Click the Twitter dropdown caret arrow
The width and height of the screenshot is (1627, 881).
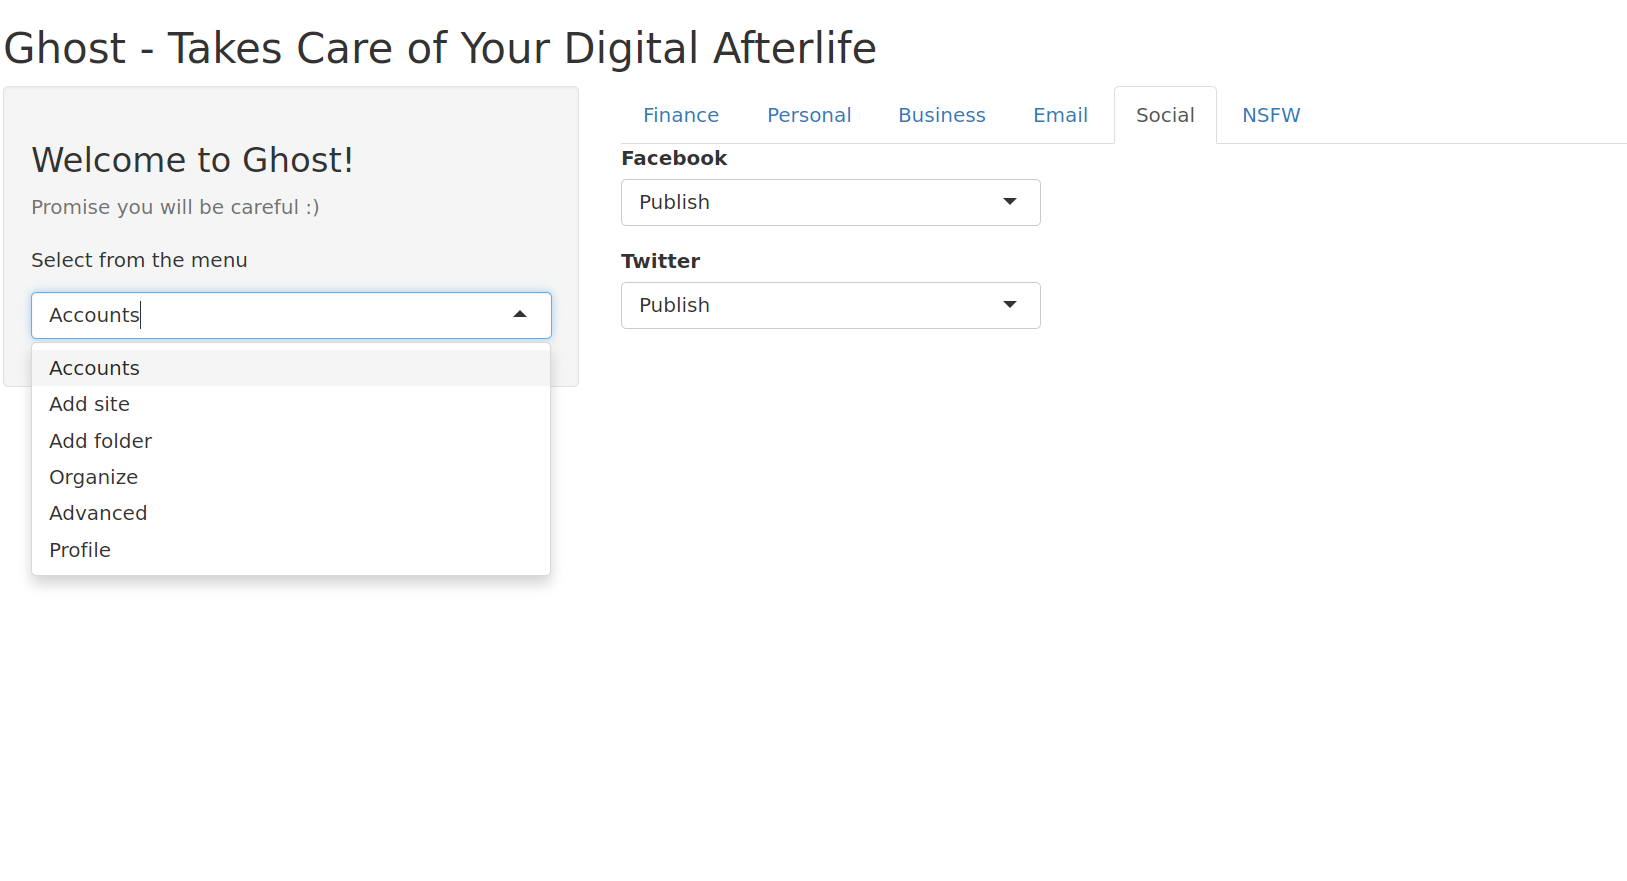1010,305
